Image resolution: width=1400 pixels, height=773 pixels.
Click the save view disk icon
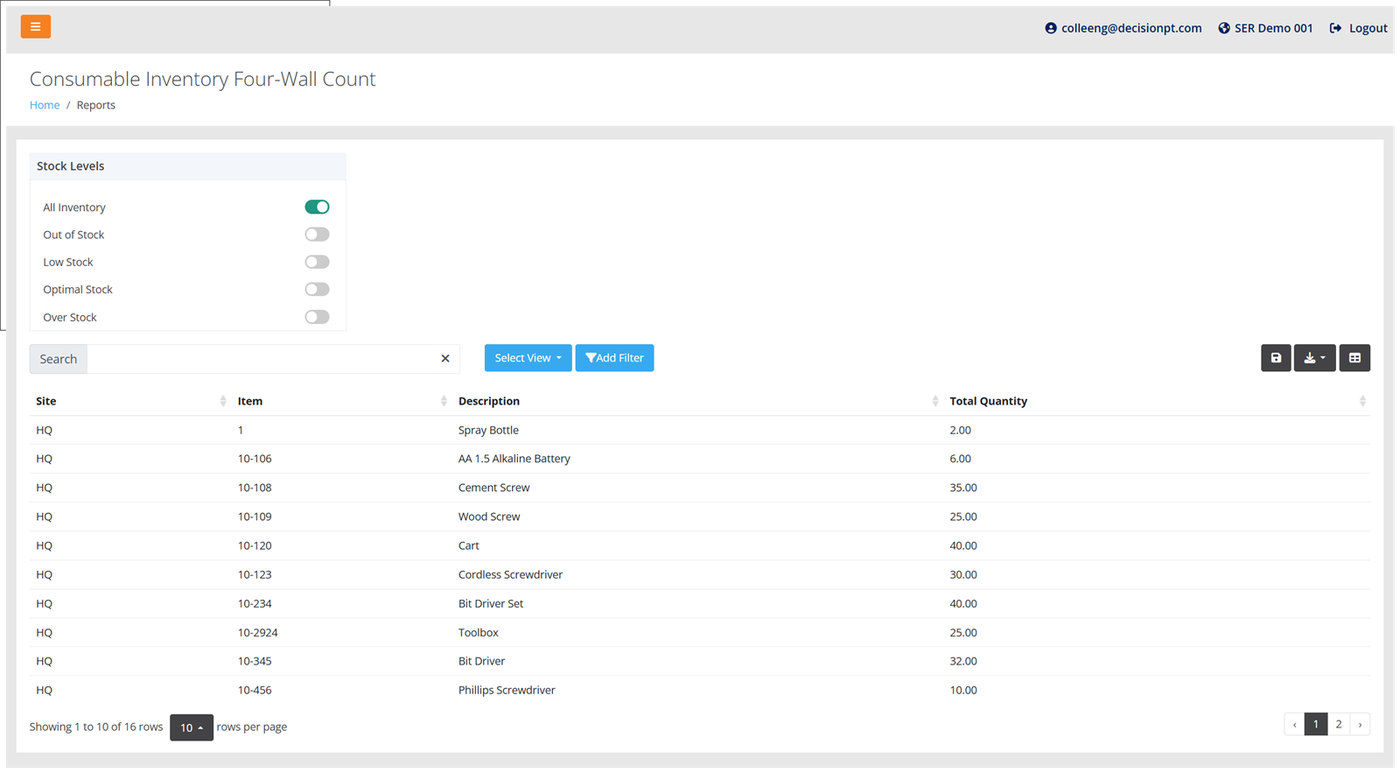1276,358
